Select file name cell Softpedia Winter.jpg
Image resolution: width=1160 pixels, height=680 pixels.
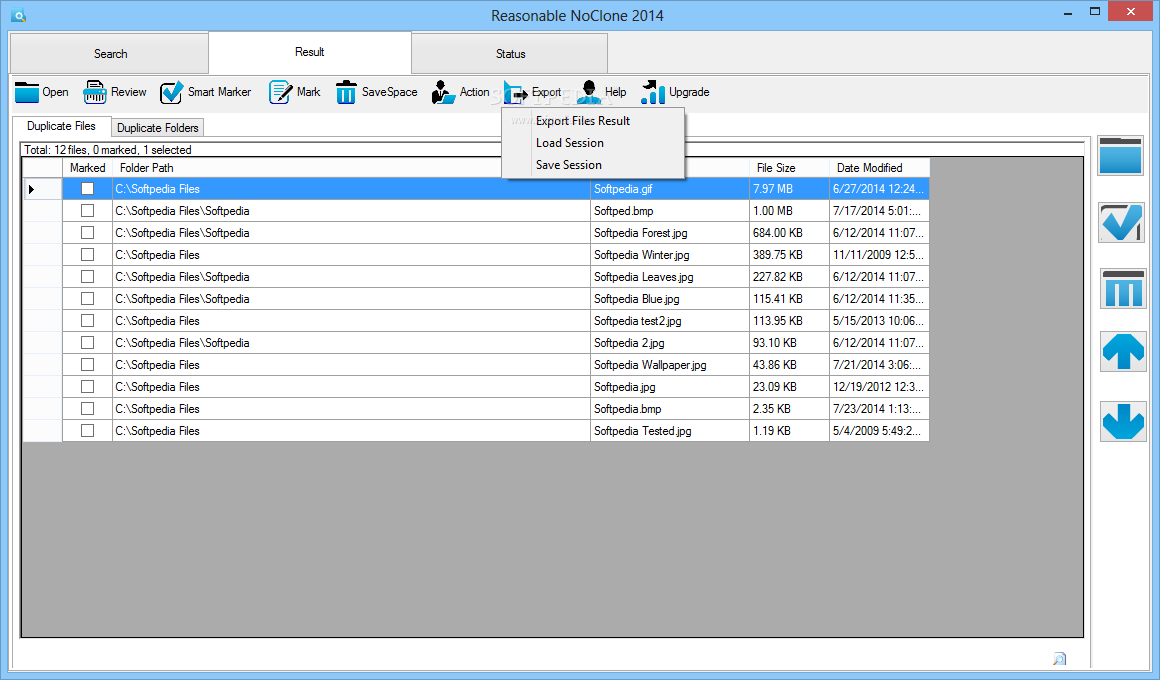[670, 255]
